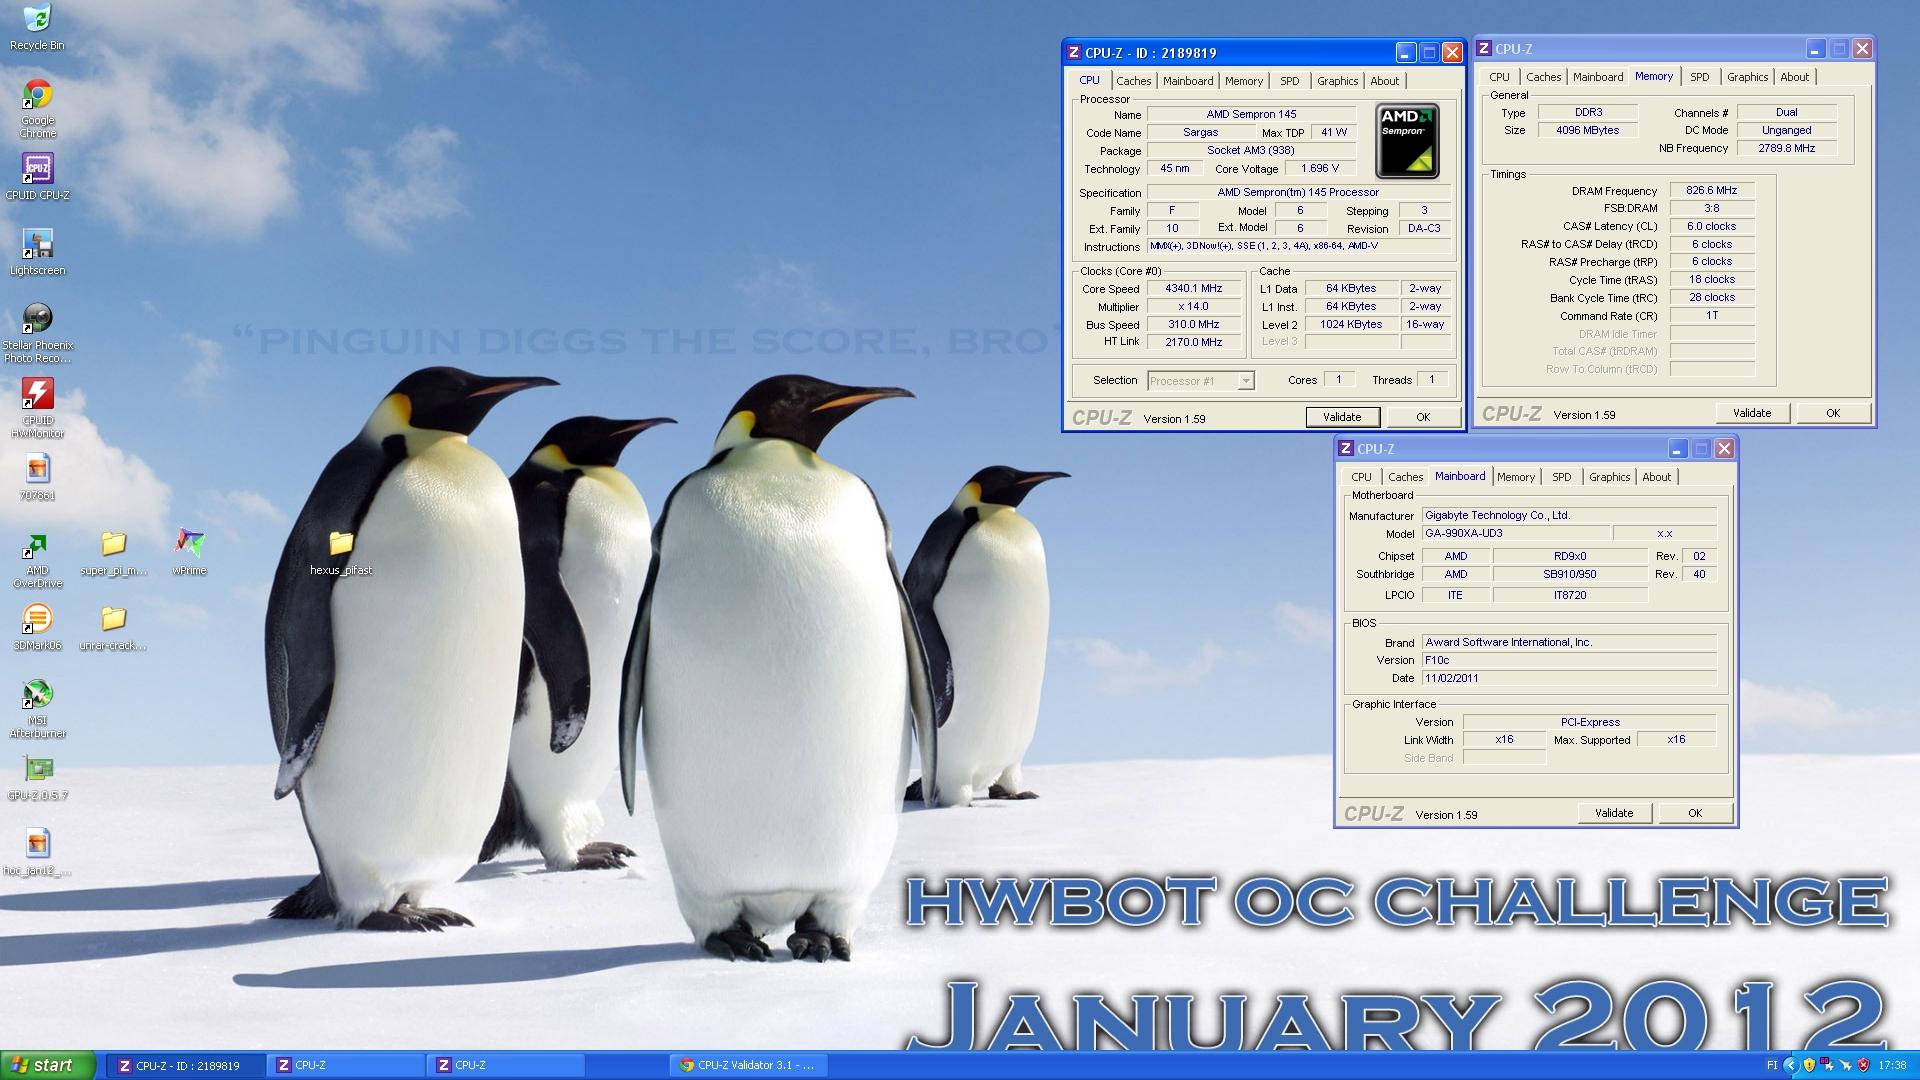1920x1080 pixels.
Task: Launch Google Chrome from the desktop
Action: pyautogui.click(x=37, y=108)
